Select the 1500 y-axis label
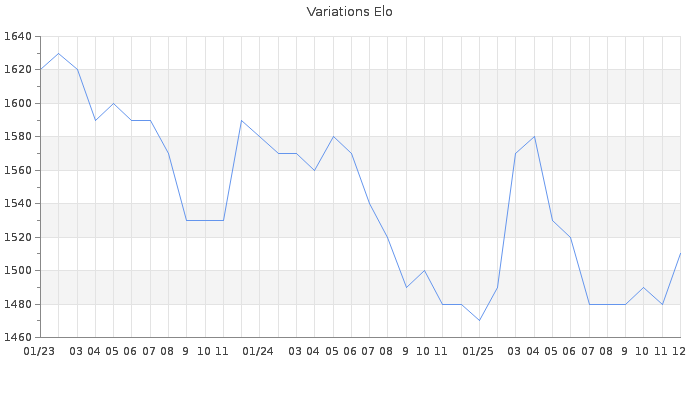700x400 pixels. tap(17, 271)
